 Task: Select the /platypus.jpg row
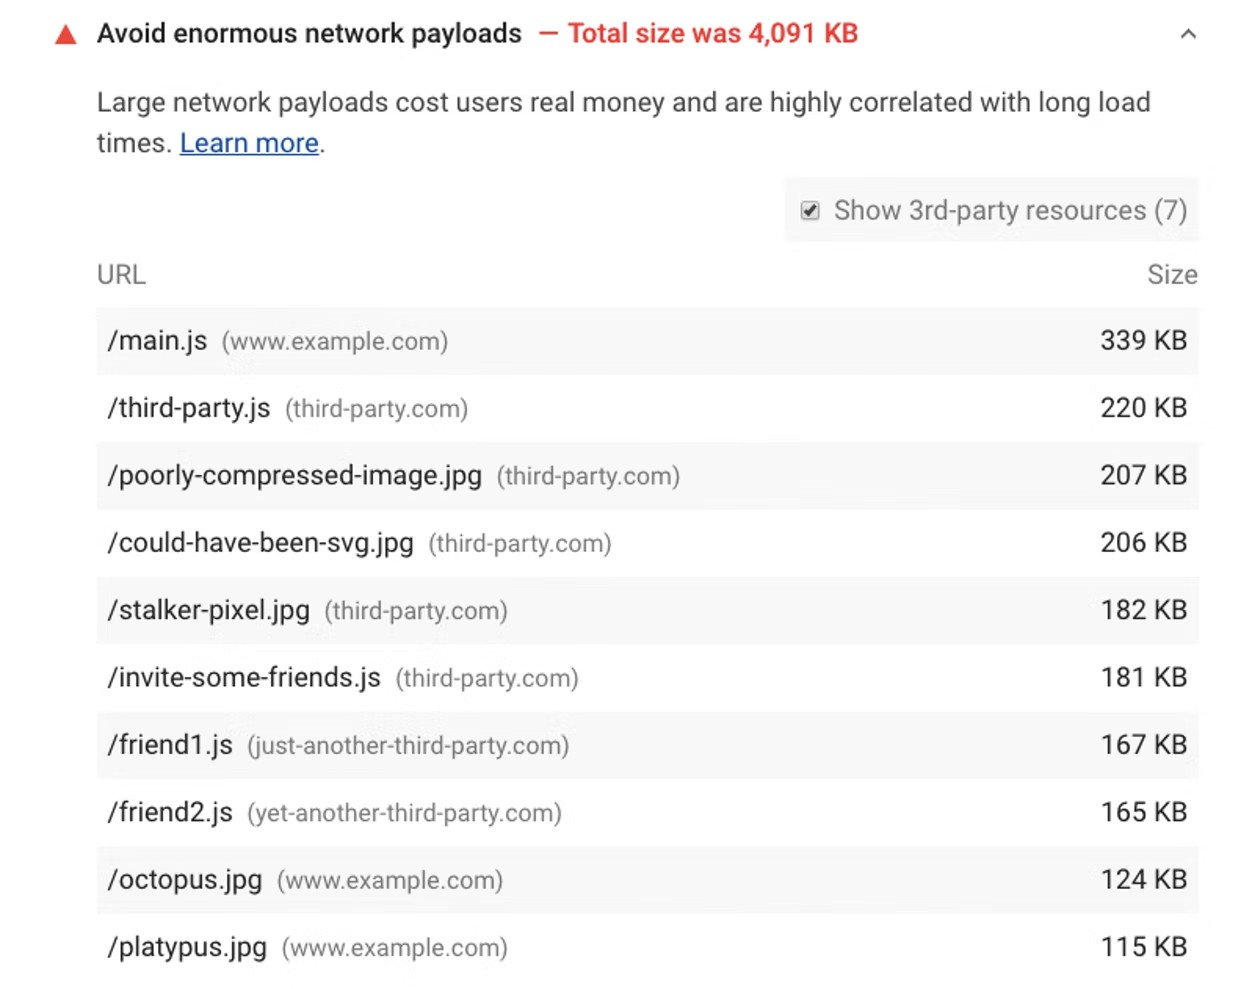tap(186, 947)
